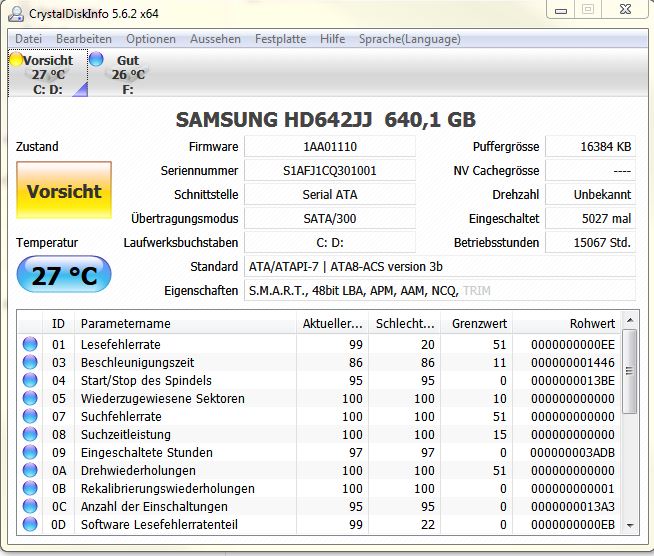The image size is (654, 556).
Task: Click status orb for Beschleunigungszeit row
Action: pos(30,362)
